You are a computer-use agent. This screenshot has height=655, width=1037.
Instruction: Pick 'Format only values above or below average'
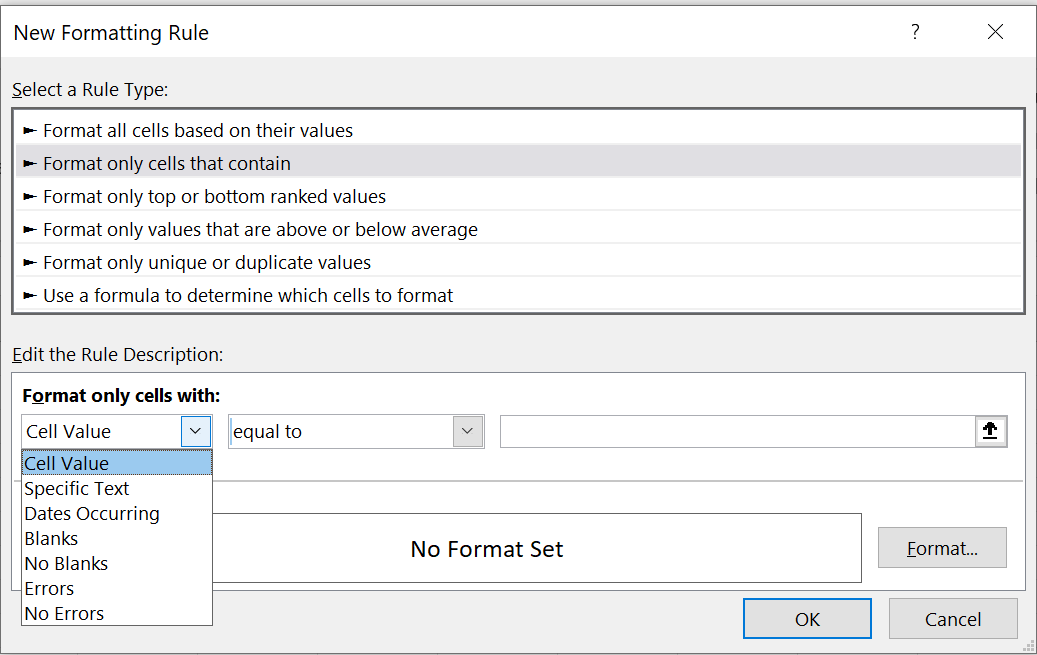click(260, 229)
